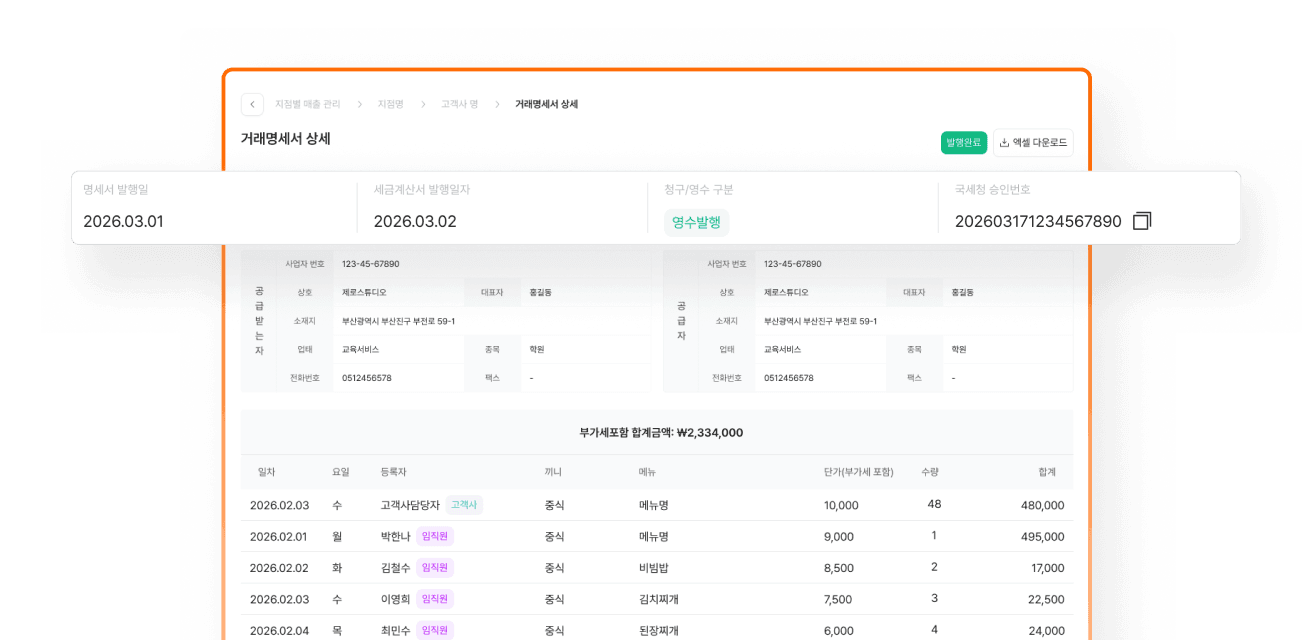Click 제로스튜디오 in the 공급자 table

point(786,292)
